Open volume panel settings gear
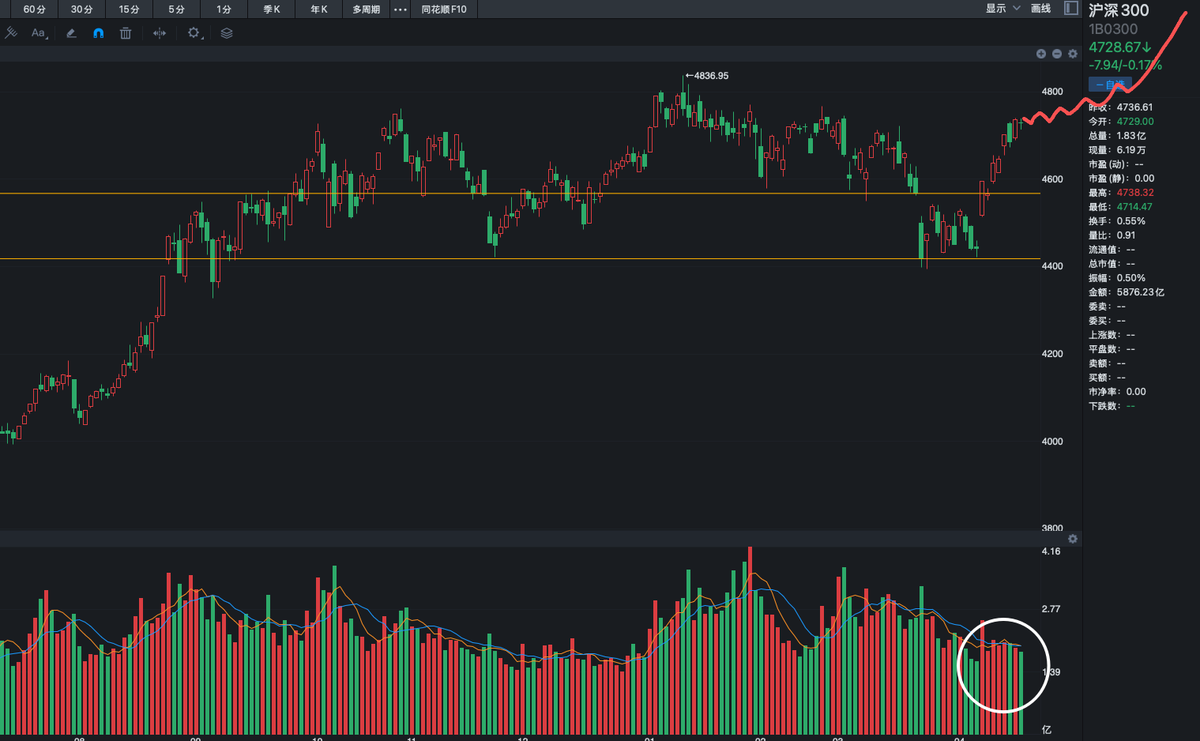Image resolution: width=1200 pixels, height=741 pixels. [1072, 539]
